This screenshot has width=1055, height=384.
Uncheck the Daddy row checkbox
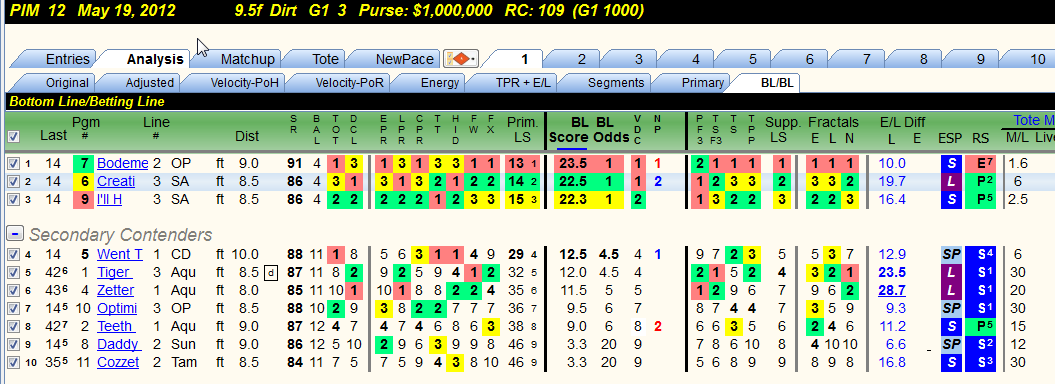coord(13,345)
